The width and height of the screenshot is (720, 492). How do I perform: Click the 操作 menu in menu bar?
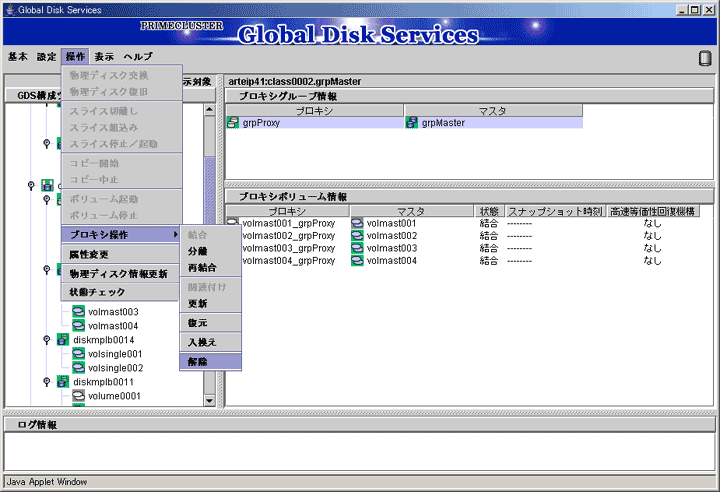pos(75,57)
